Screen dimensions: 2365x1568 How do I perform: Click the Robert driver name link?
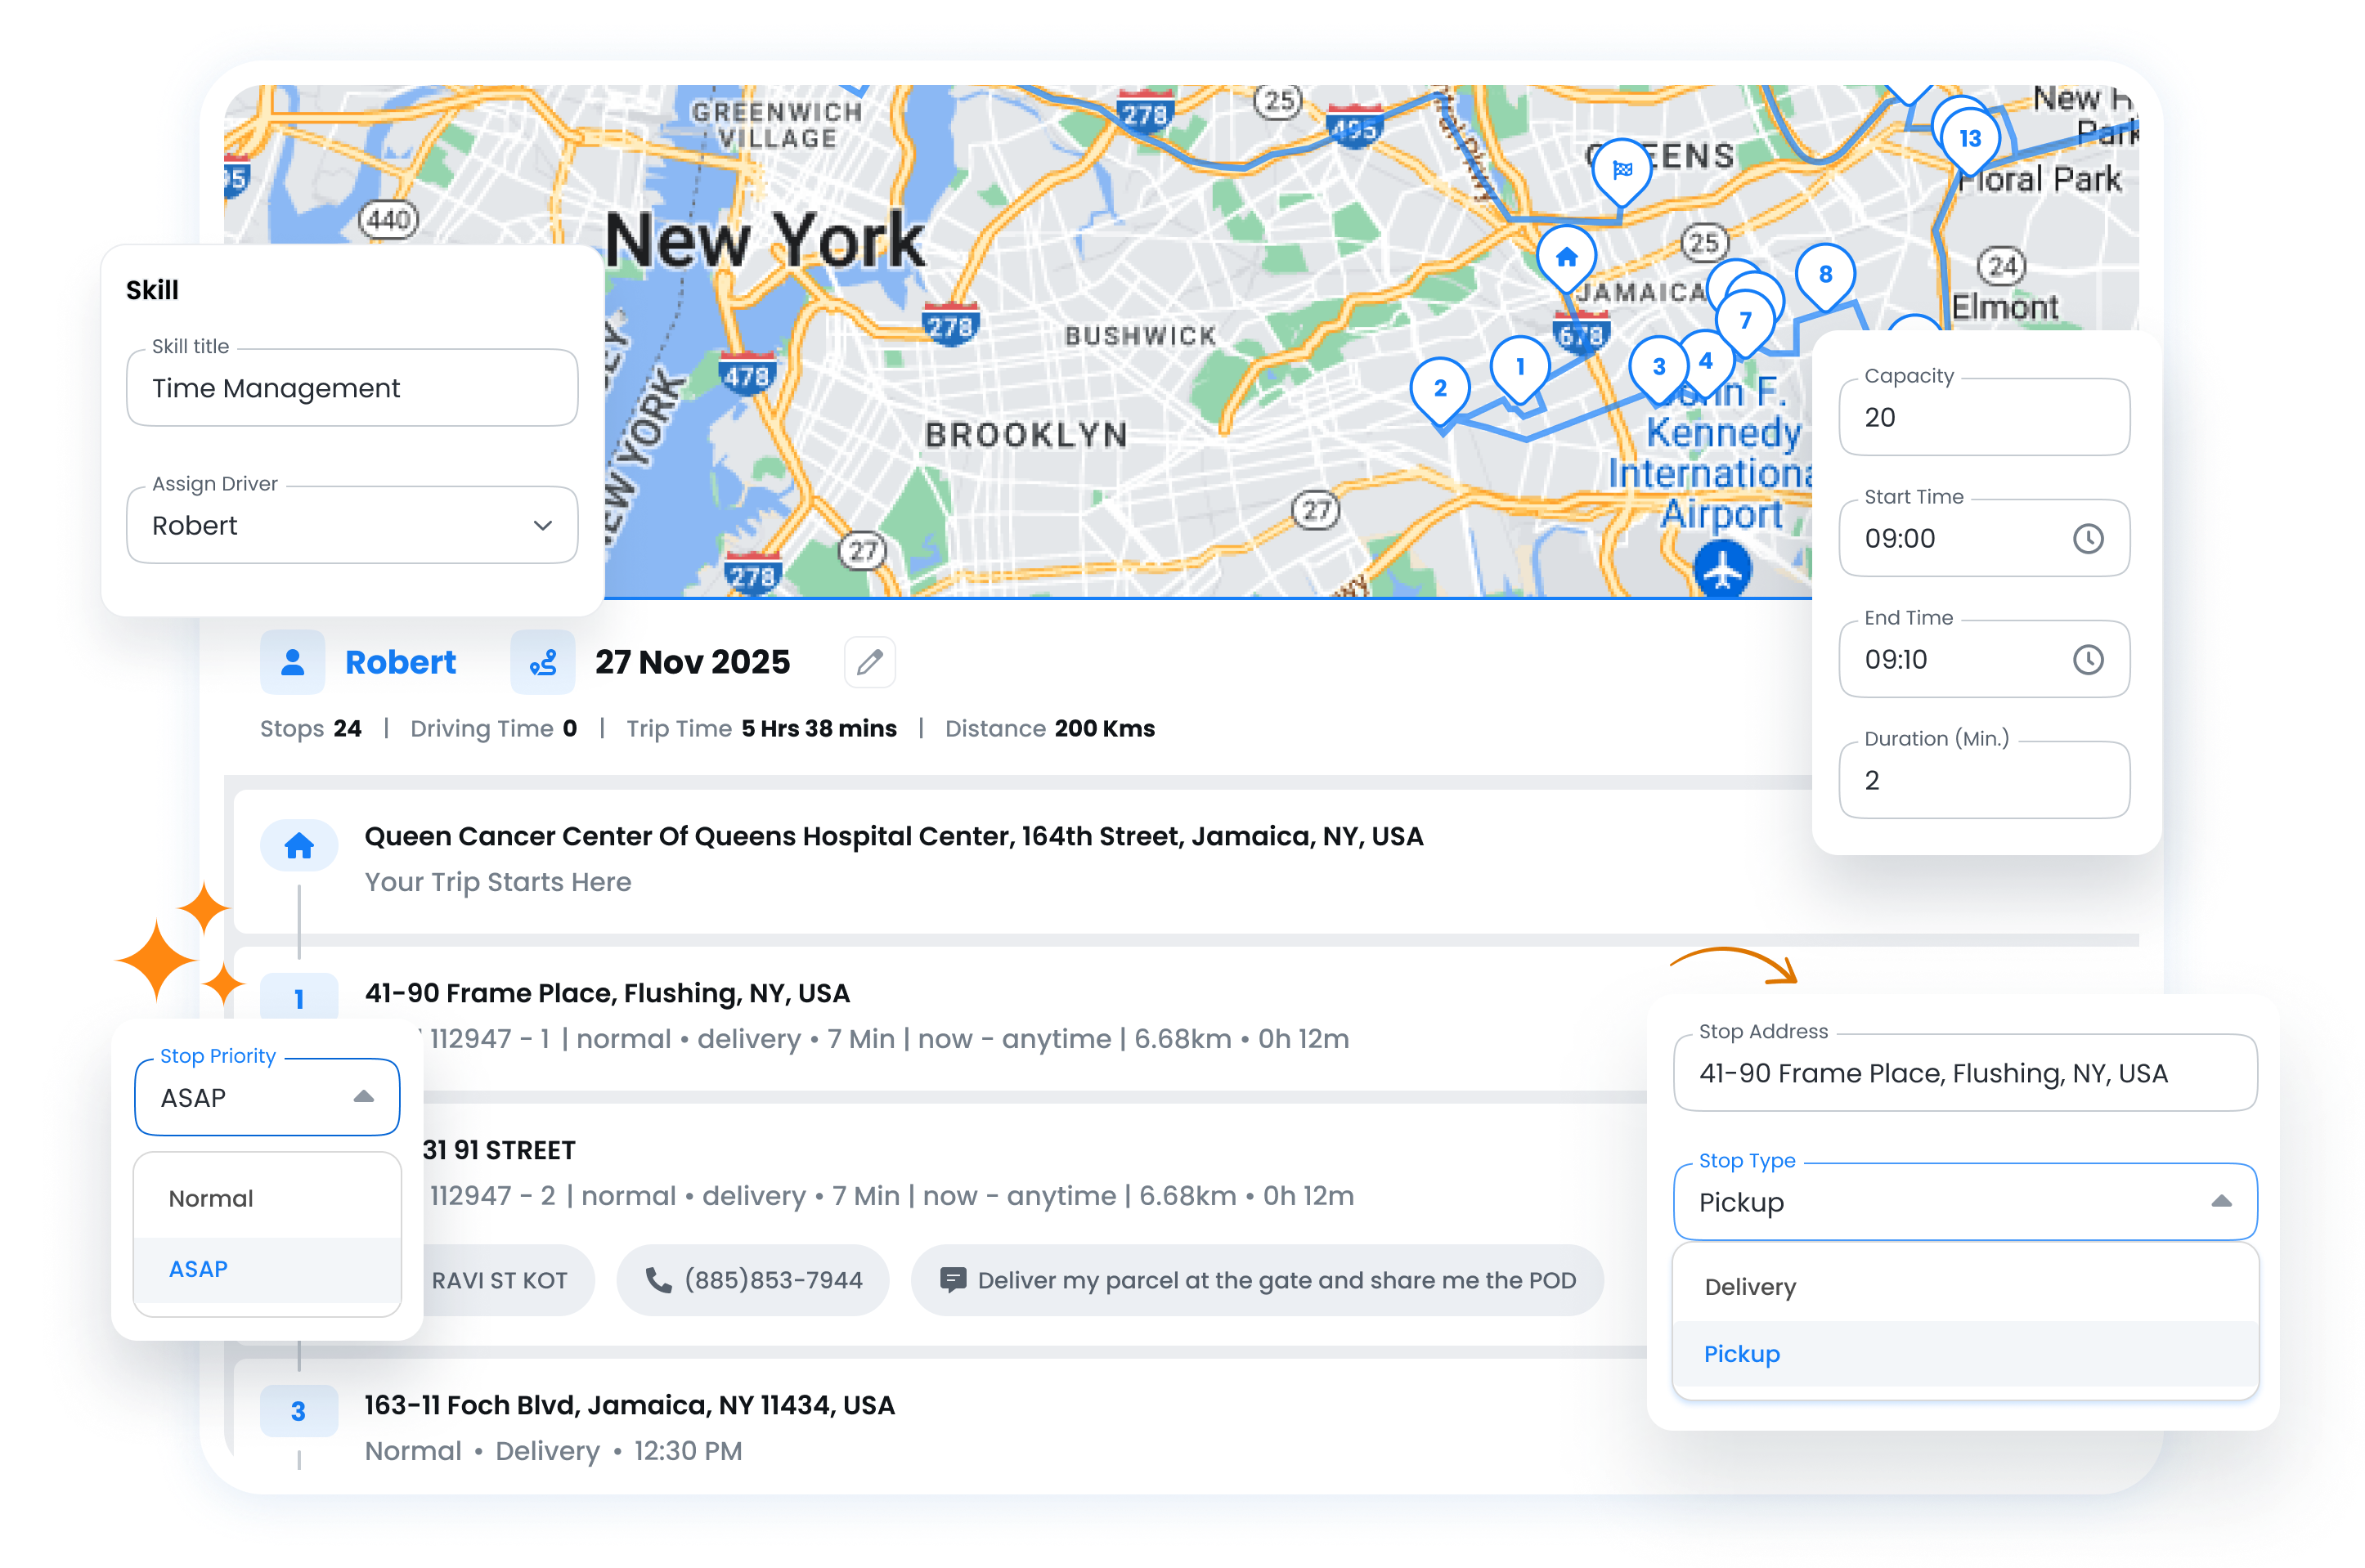(x=400, y=661)
